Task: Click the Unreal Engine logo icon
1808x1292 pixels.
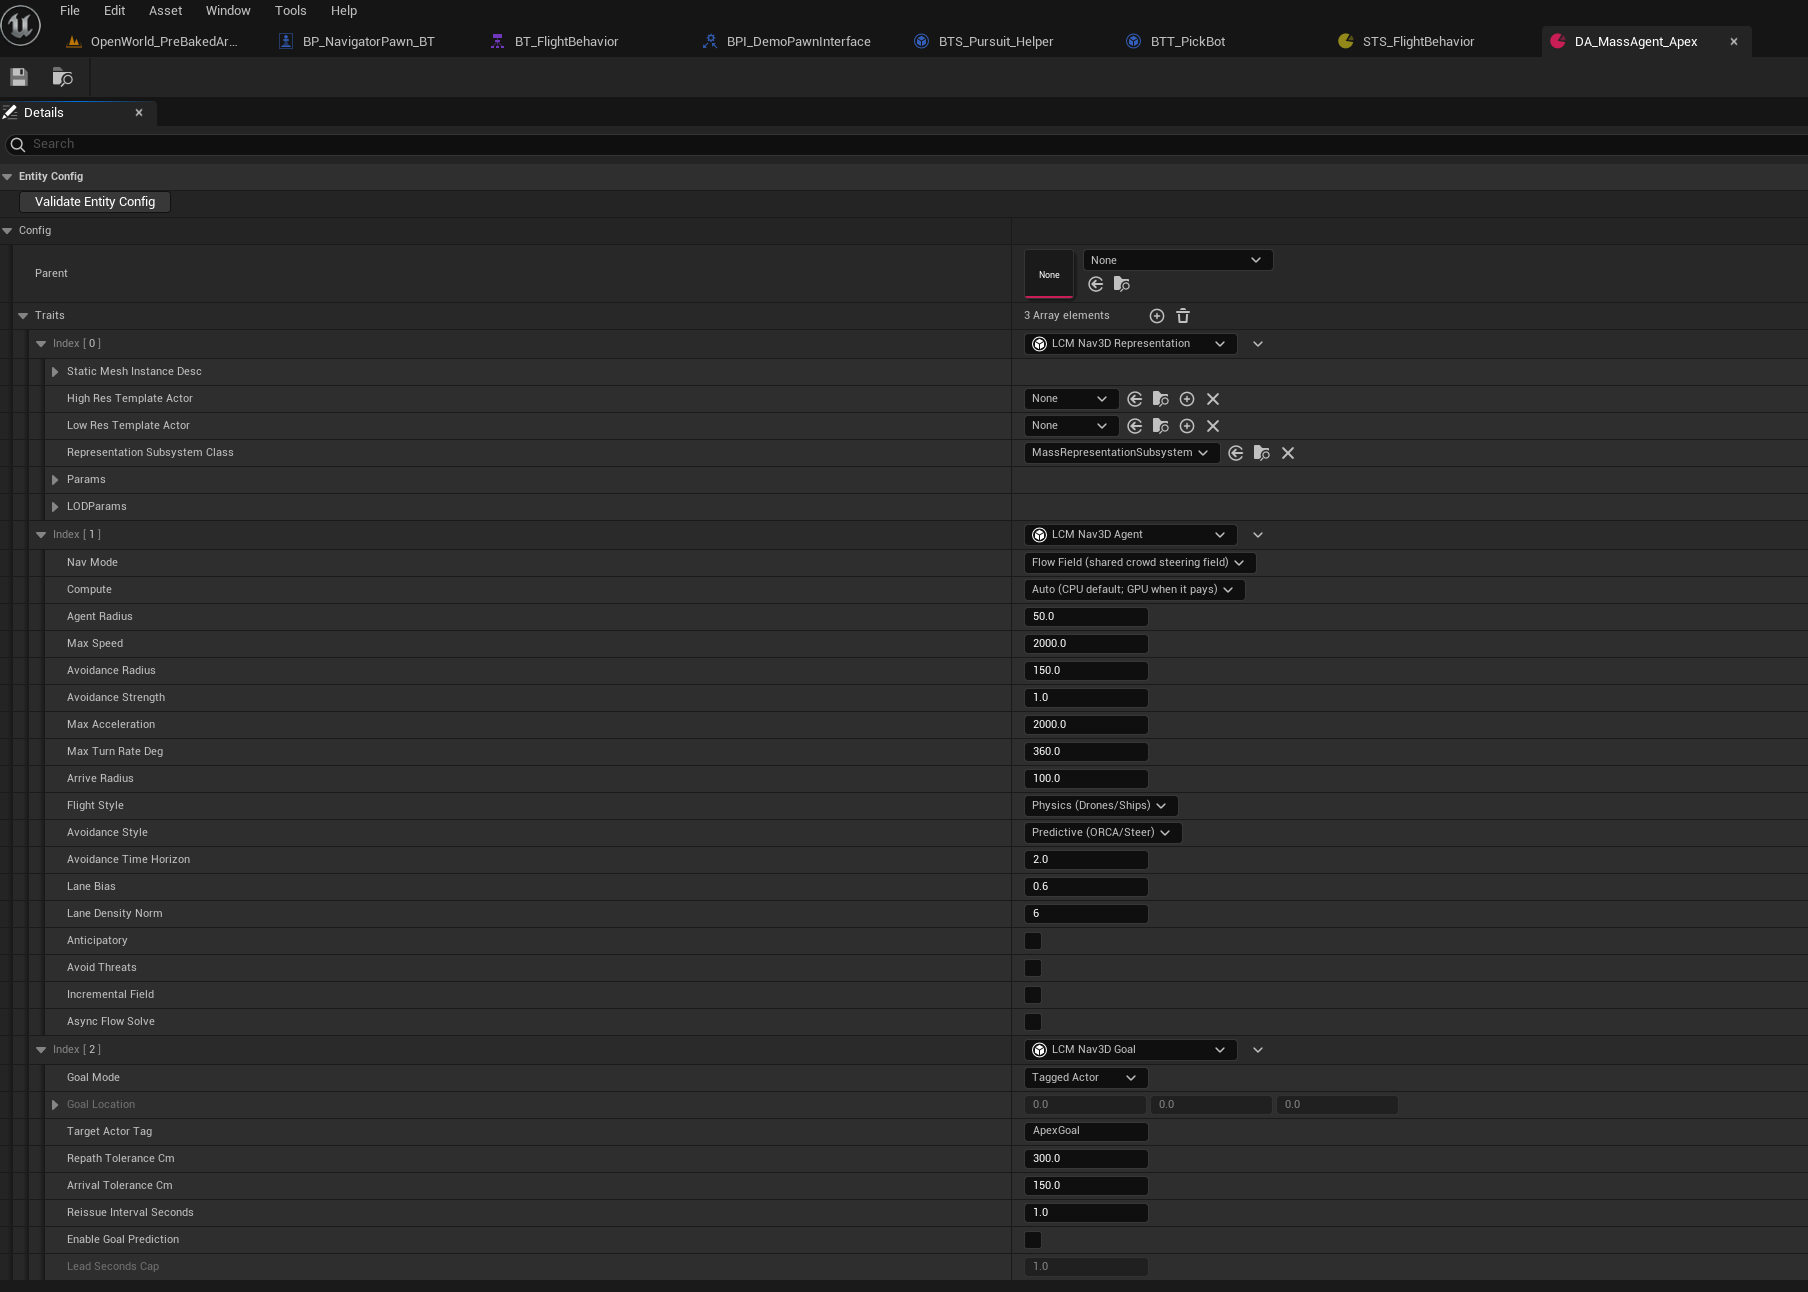Action: 21,24
